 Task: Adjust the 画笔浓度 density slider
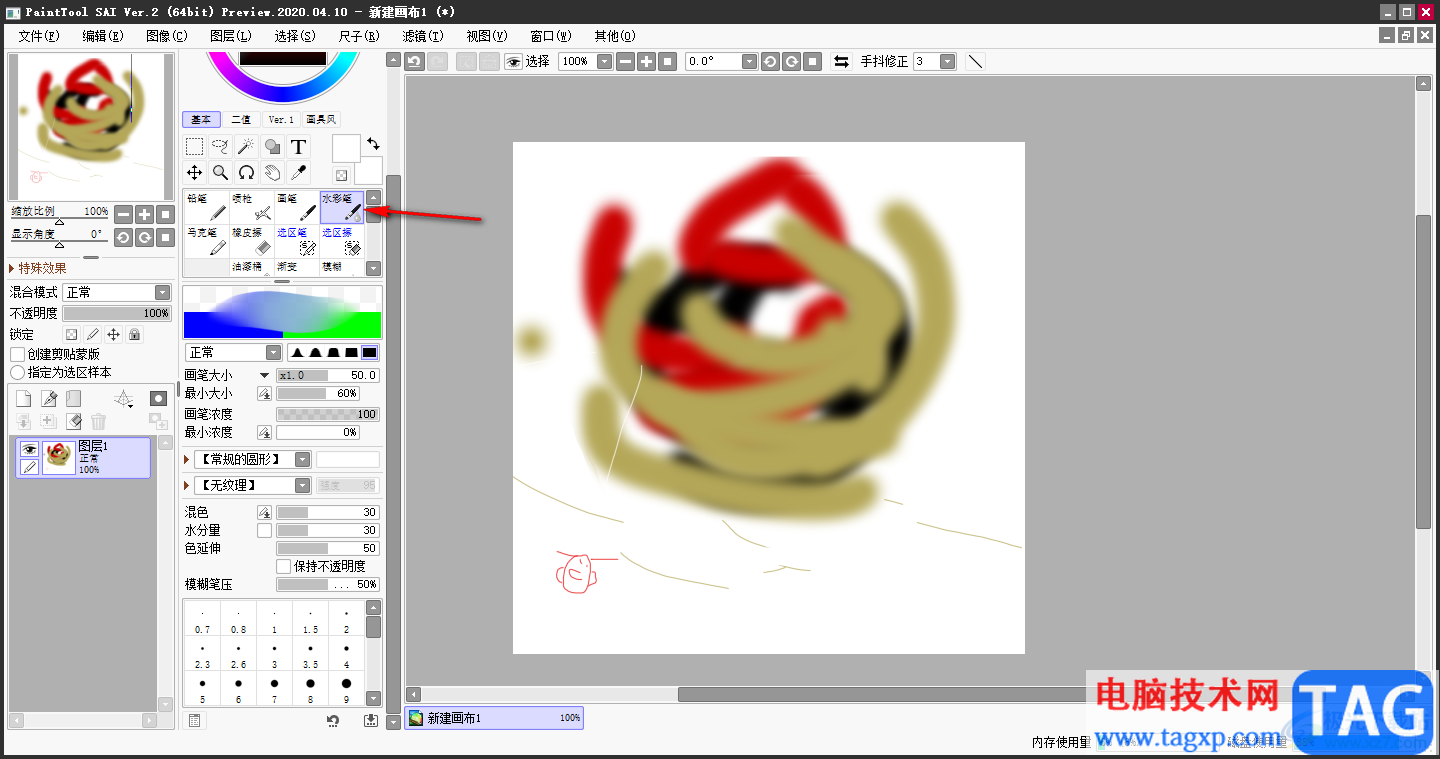click(328, 414)
